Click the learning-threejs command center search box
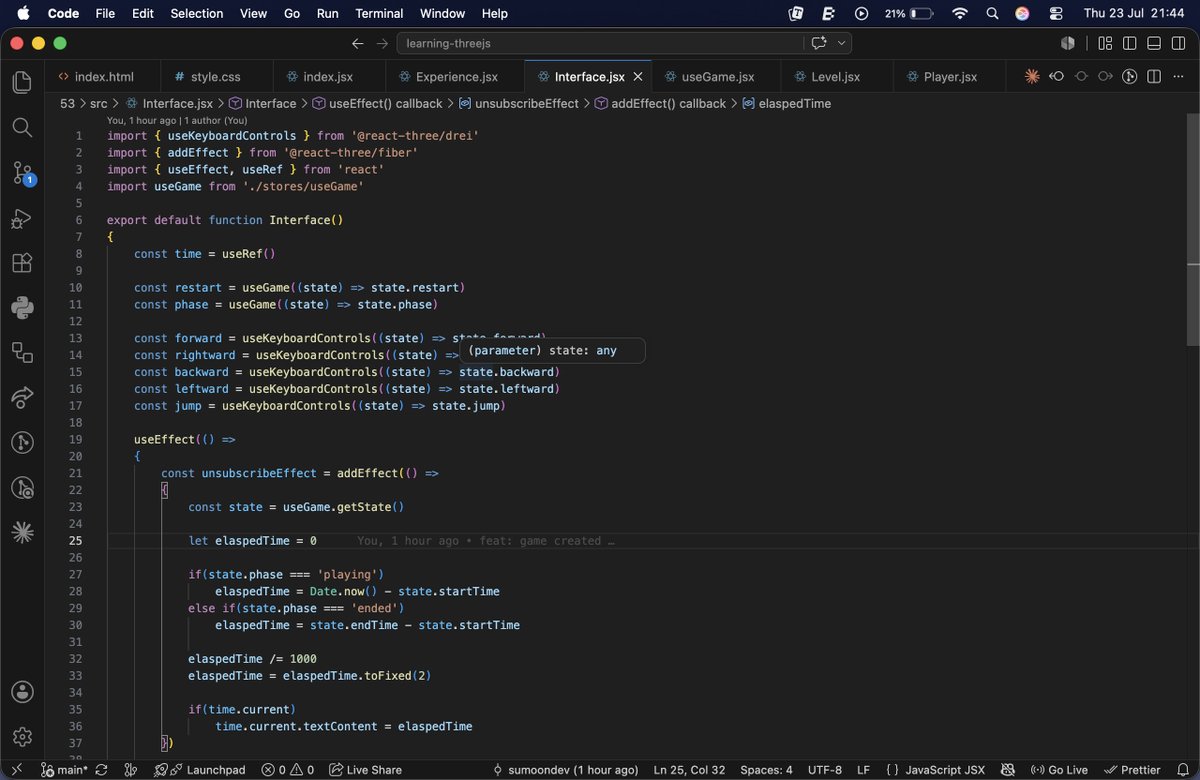Screen dimensions: 1200x780 tap(600, 43)
